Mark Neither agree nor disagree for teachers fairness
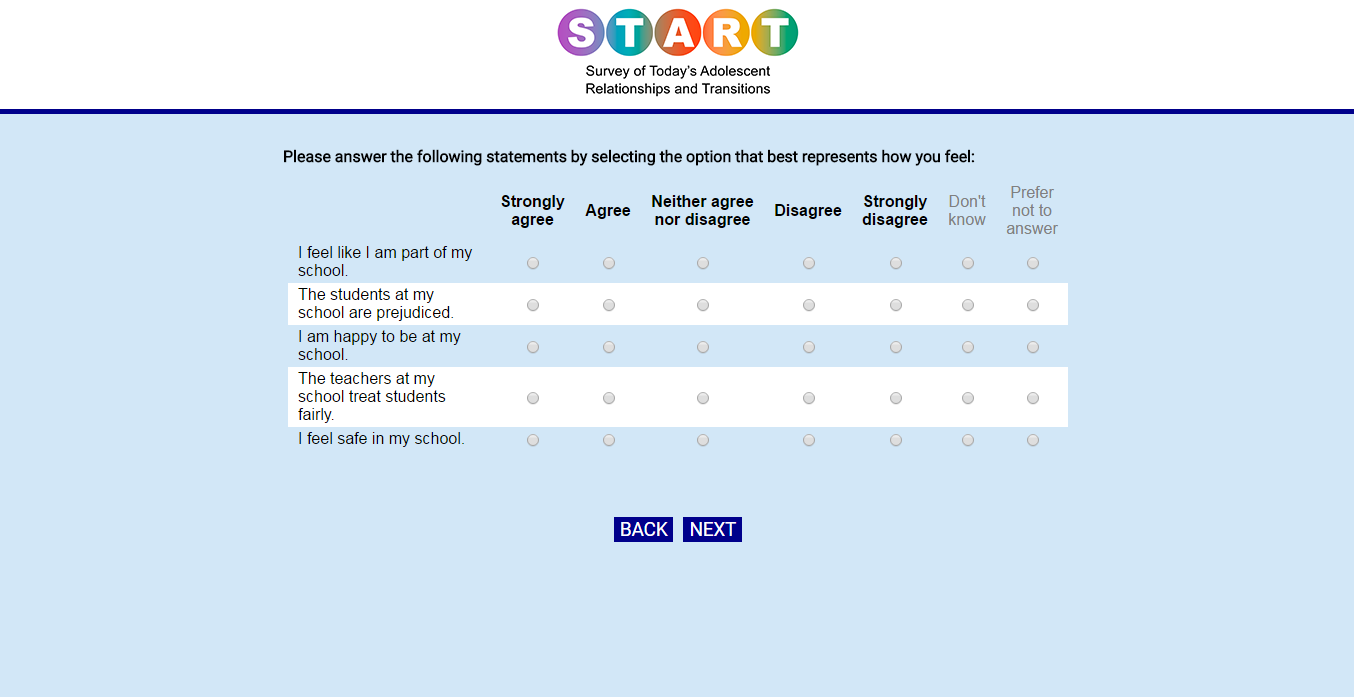1354x697 pixels. point(703,398)
